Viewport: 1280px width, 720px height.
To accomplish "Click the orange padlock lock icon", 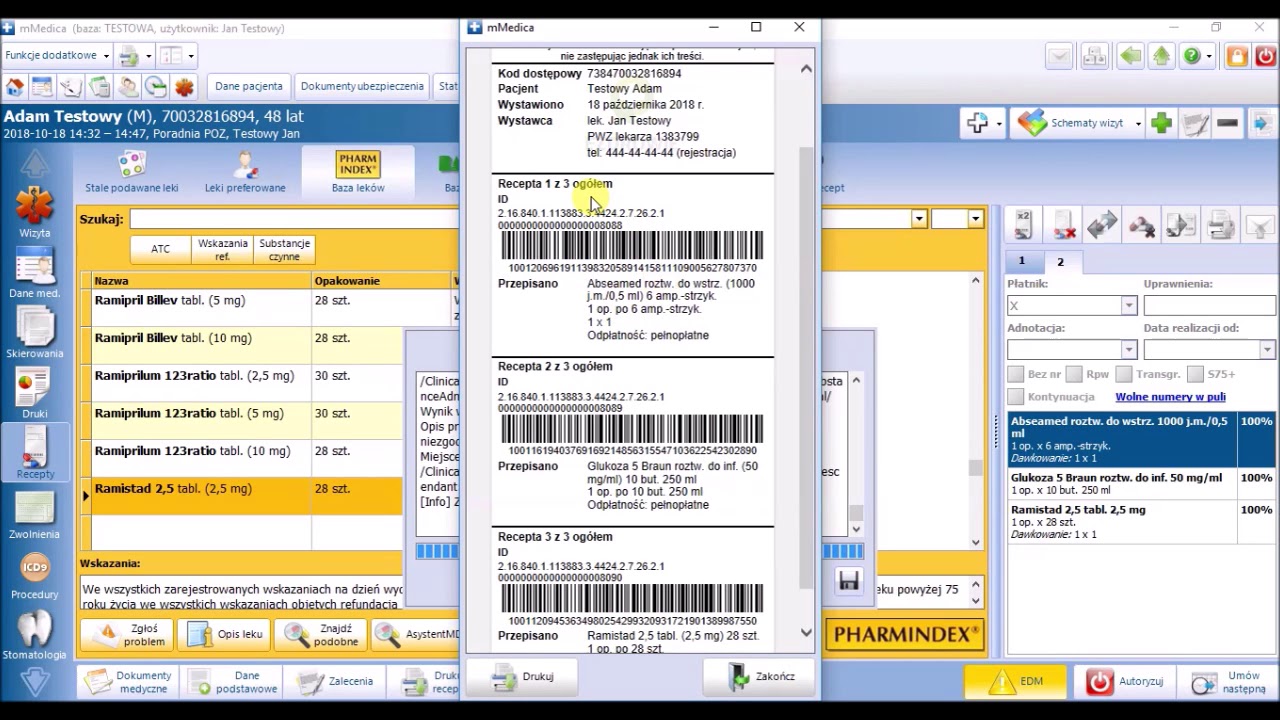I will coord(1237,56).
